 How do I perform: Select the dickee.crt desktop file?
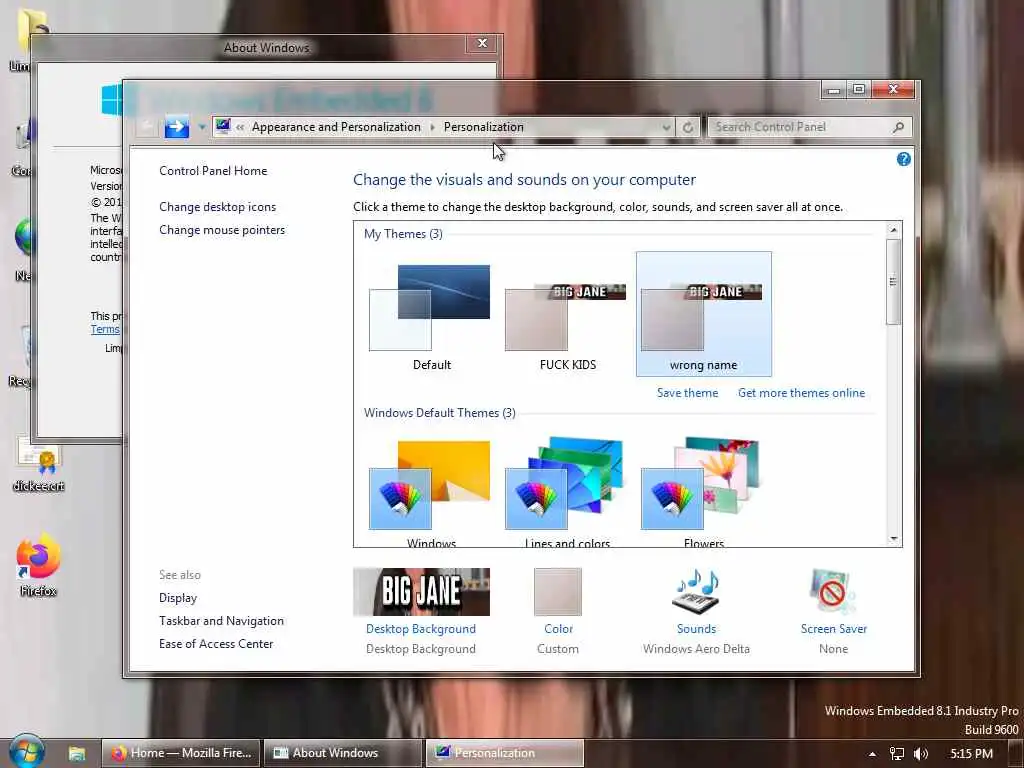39,463
